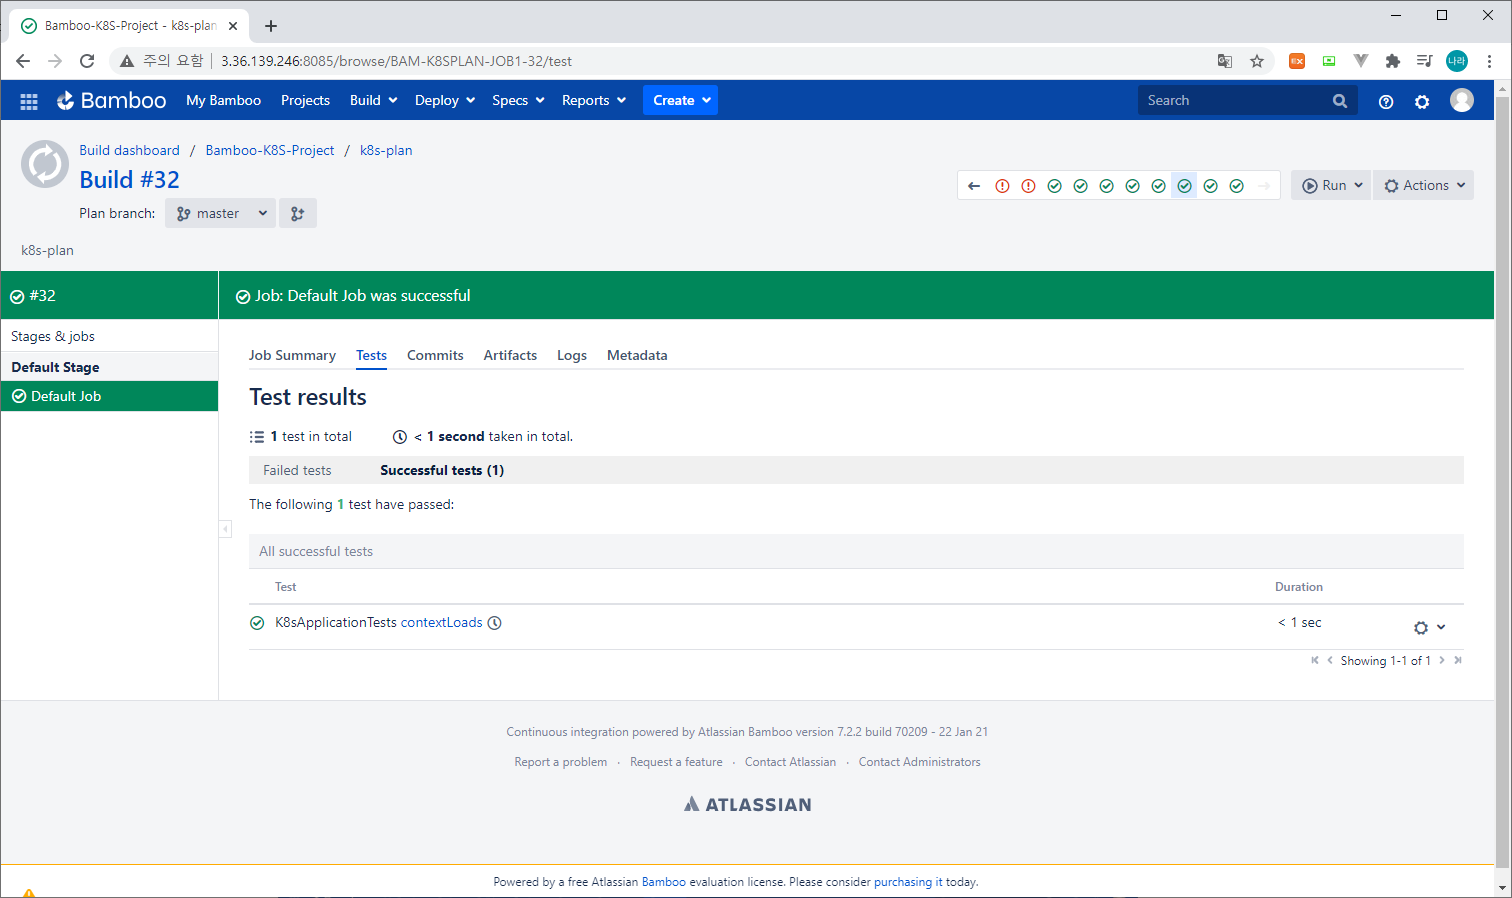Screen dimensions: 1512x898
Task: Select the #32 build item in sidebar
Action: pyautogui.click(x=109, y=296)
